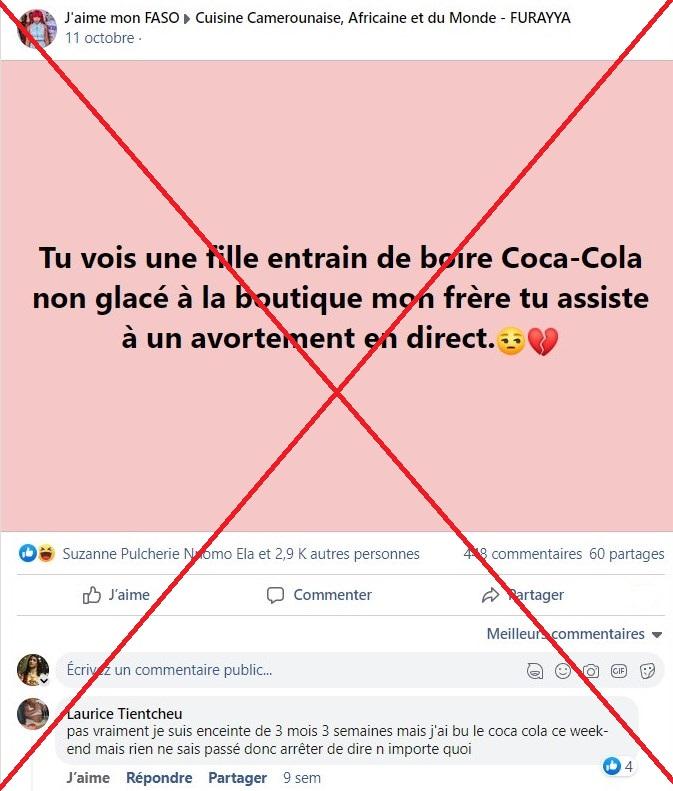View the 60 partages list
Image resolution: width=673 pixels, height=791 pixels.
(x=627, y=554)
